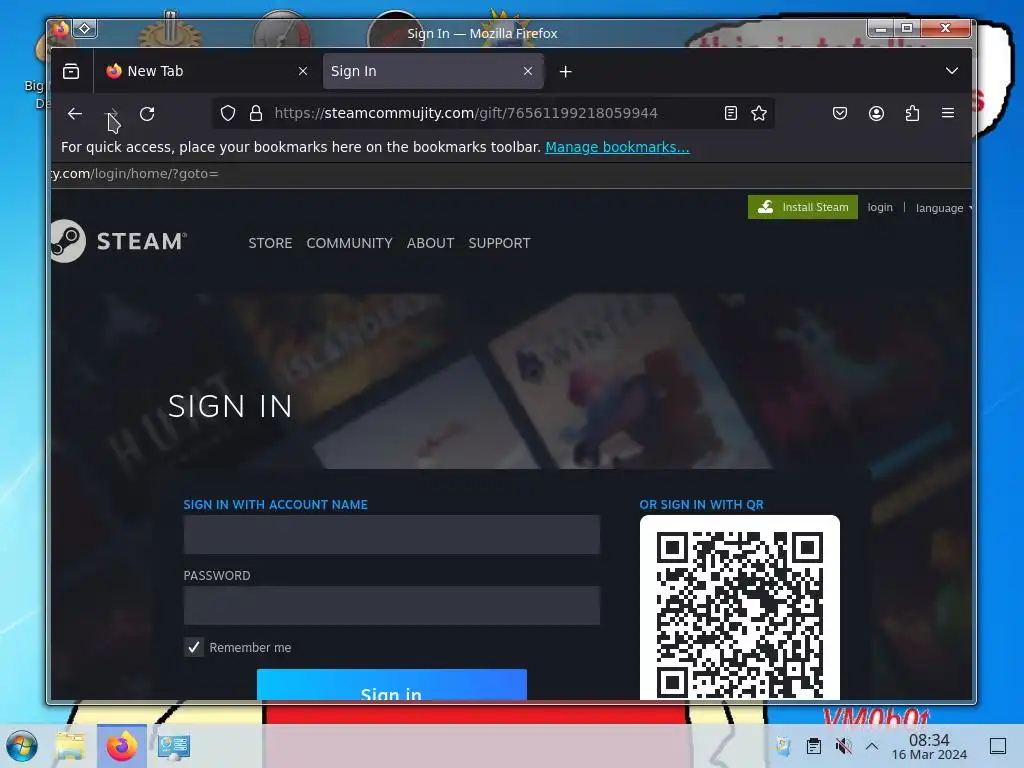Open the language dropdown
1024x768 pixels.
point(944,208)
